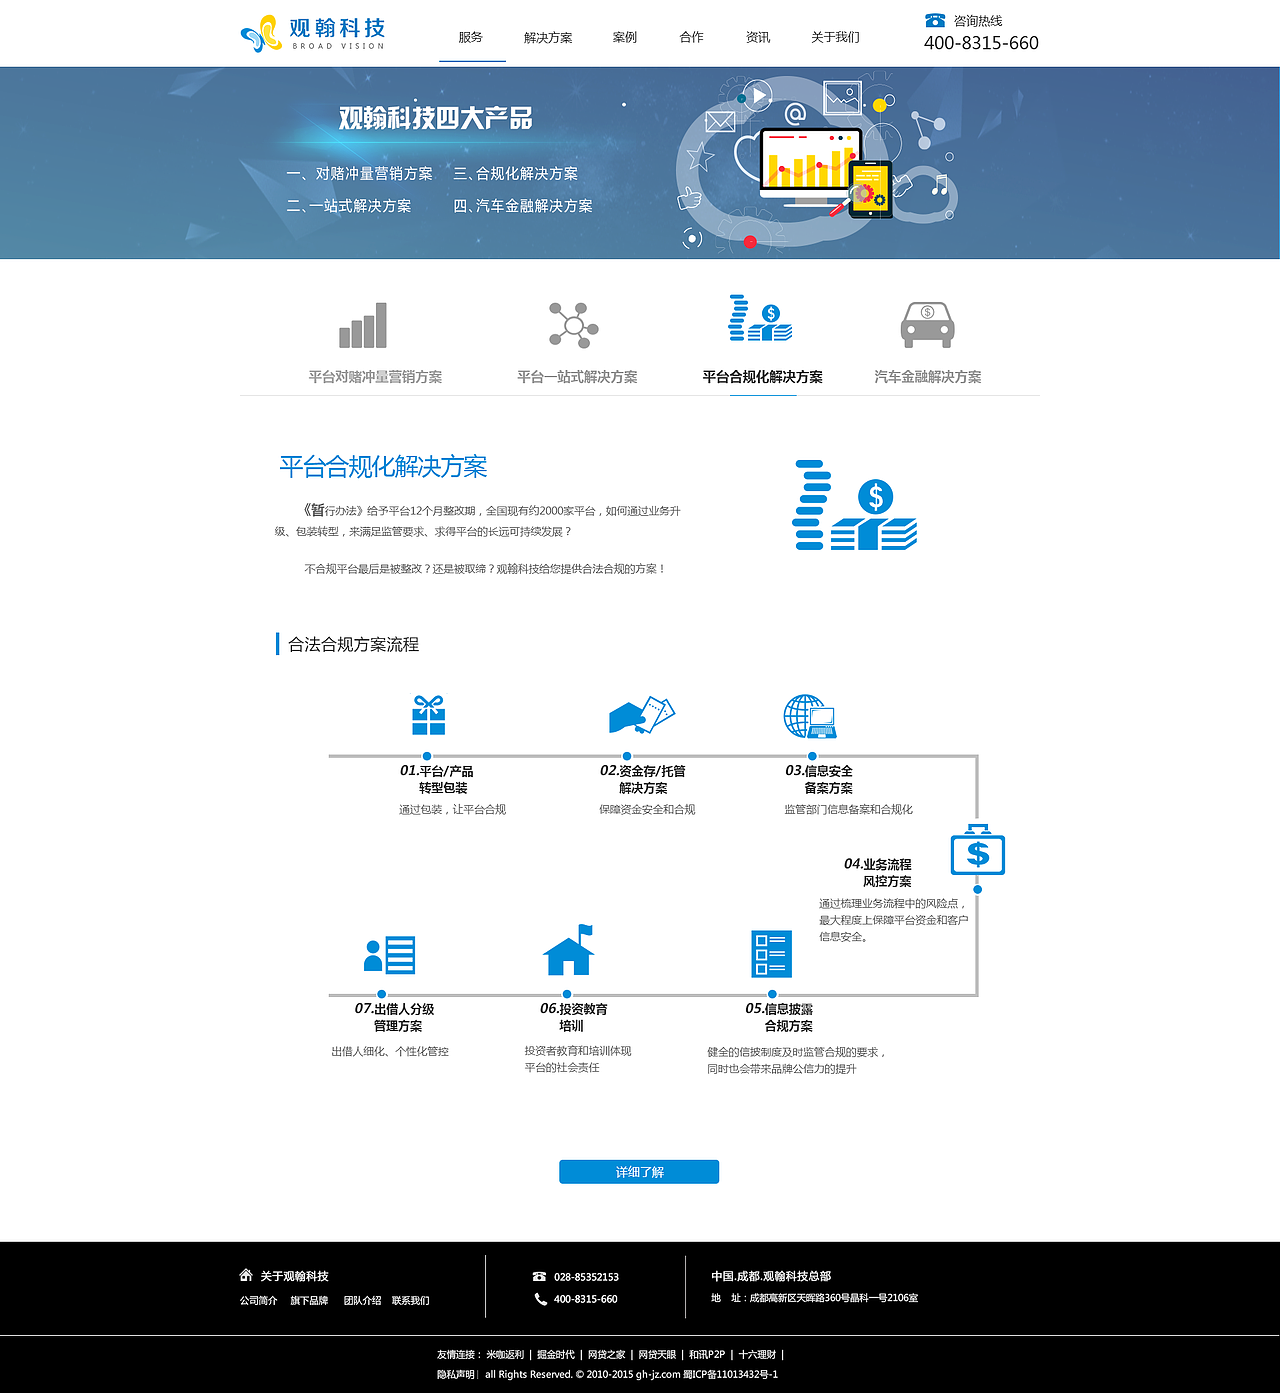Click the handset icon beside 400-8315-660 in footer

[540, 1299]
